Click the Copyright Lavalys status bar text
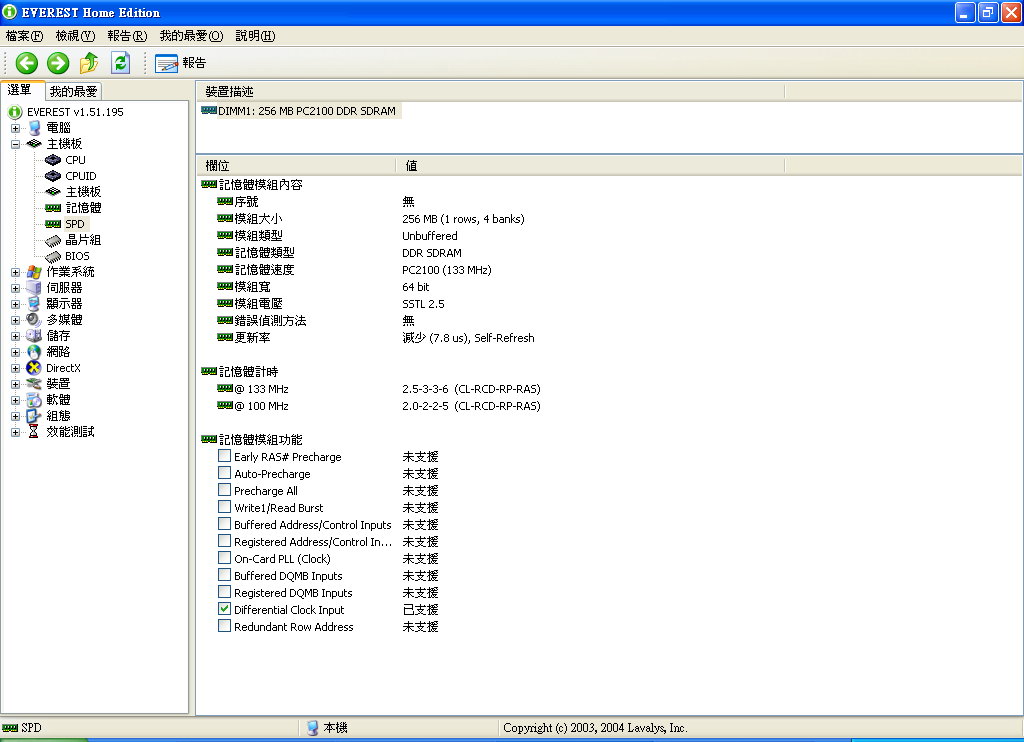 click(595, 728)
